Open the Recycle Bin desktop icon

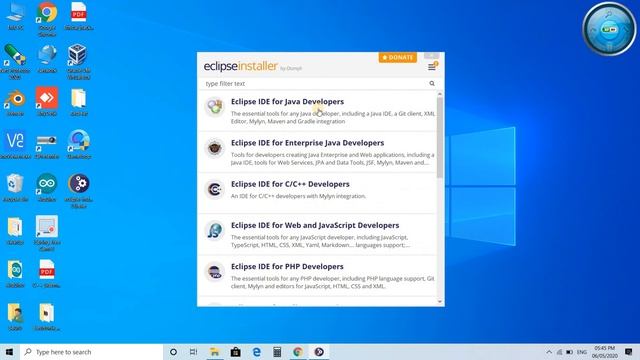click(16, 188)
